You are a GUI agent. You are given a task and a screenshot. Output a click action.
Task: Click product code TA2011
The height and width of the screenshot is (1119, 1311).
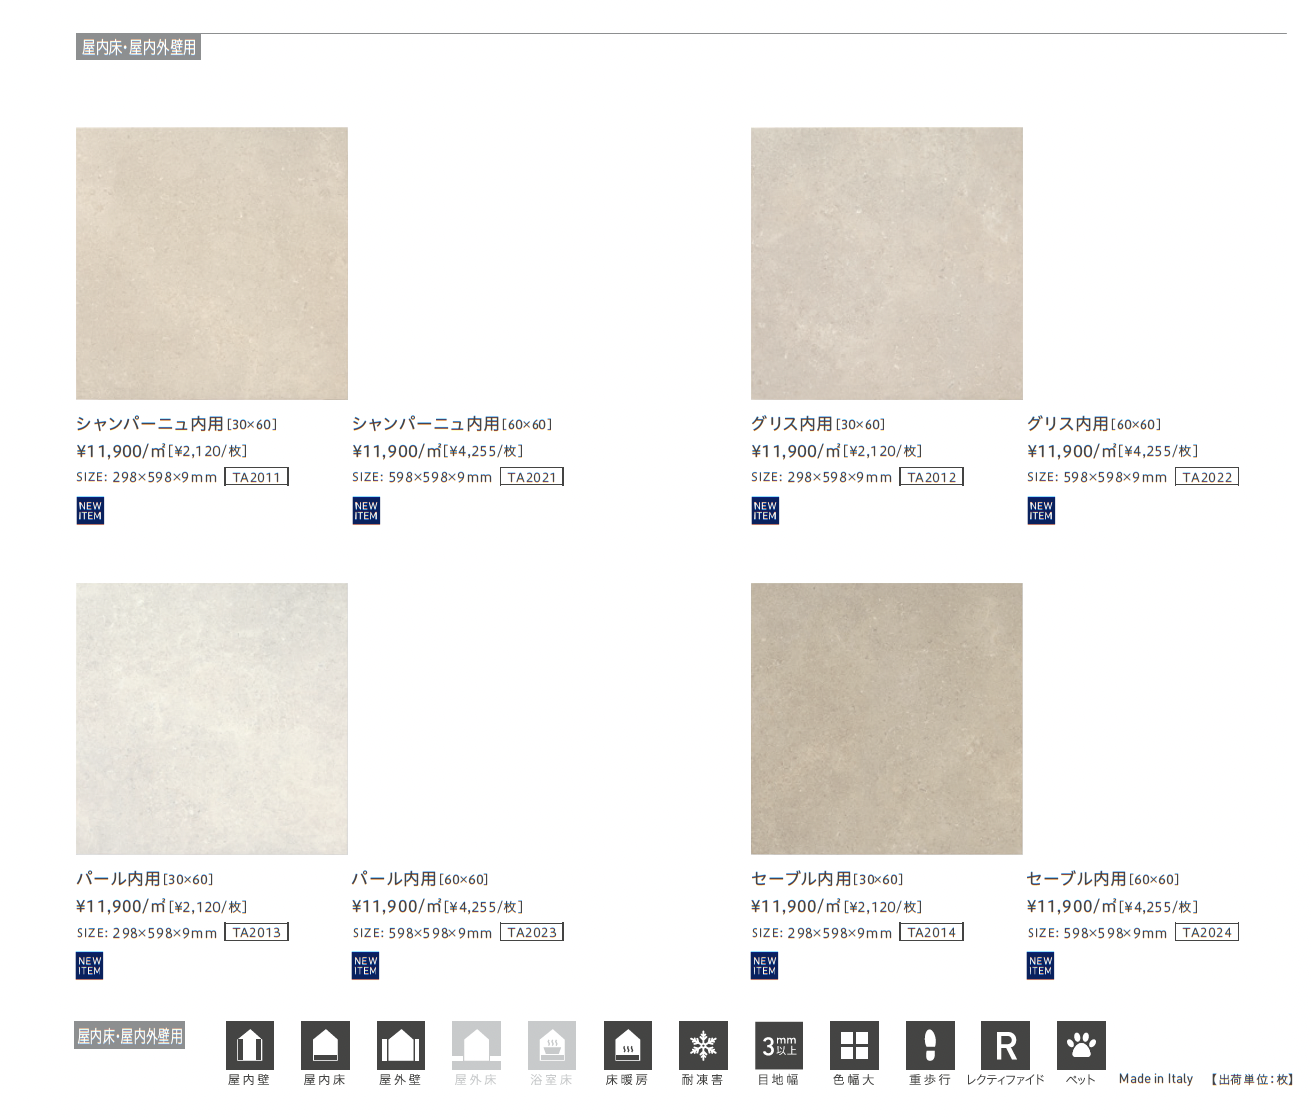point(256,477)
